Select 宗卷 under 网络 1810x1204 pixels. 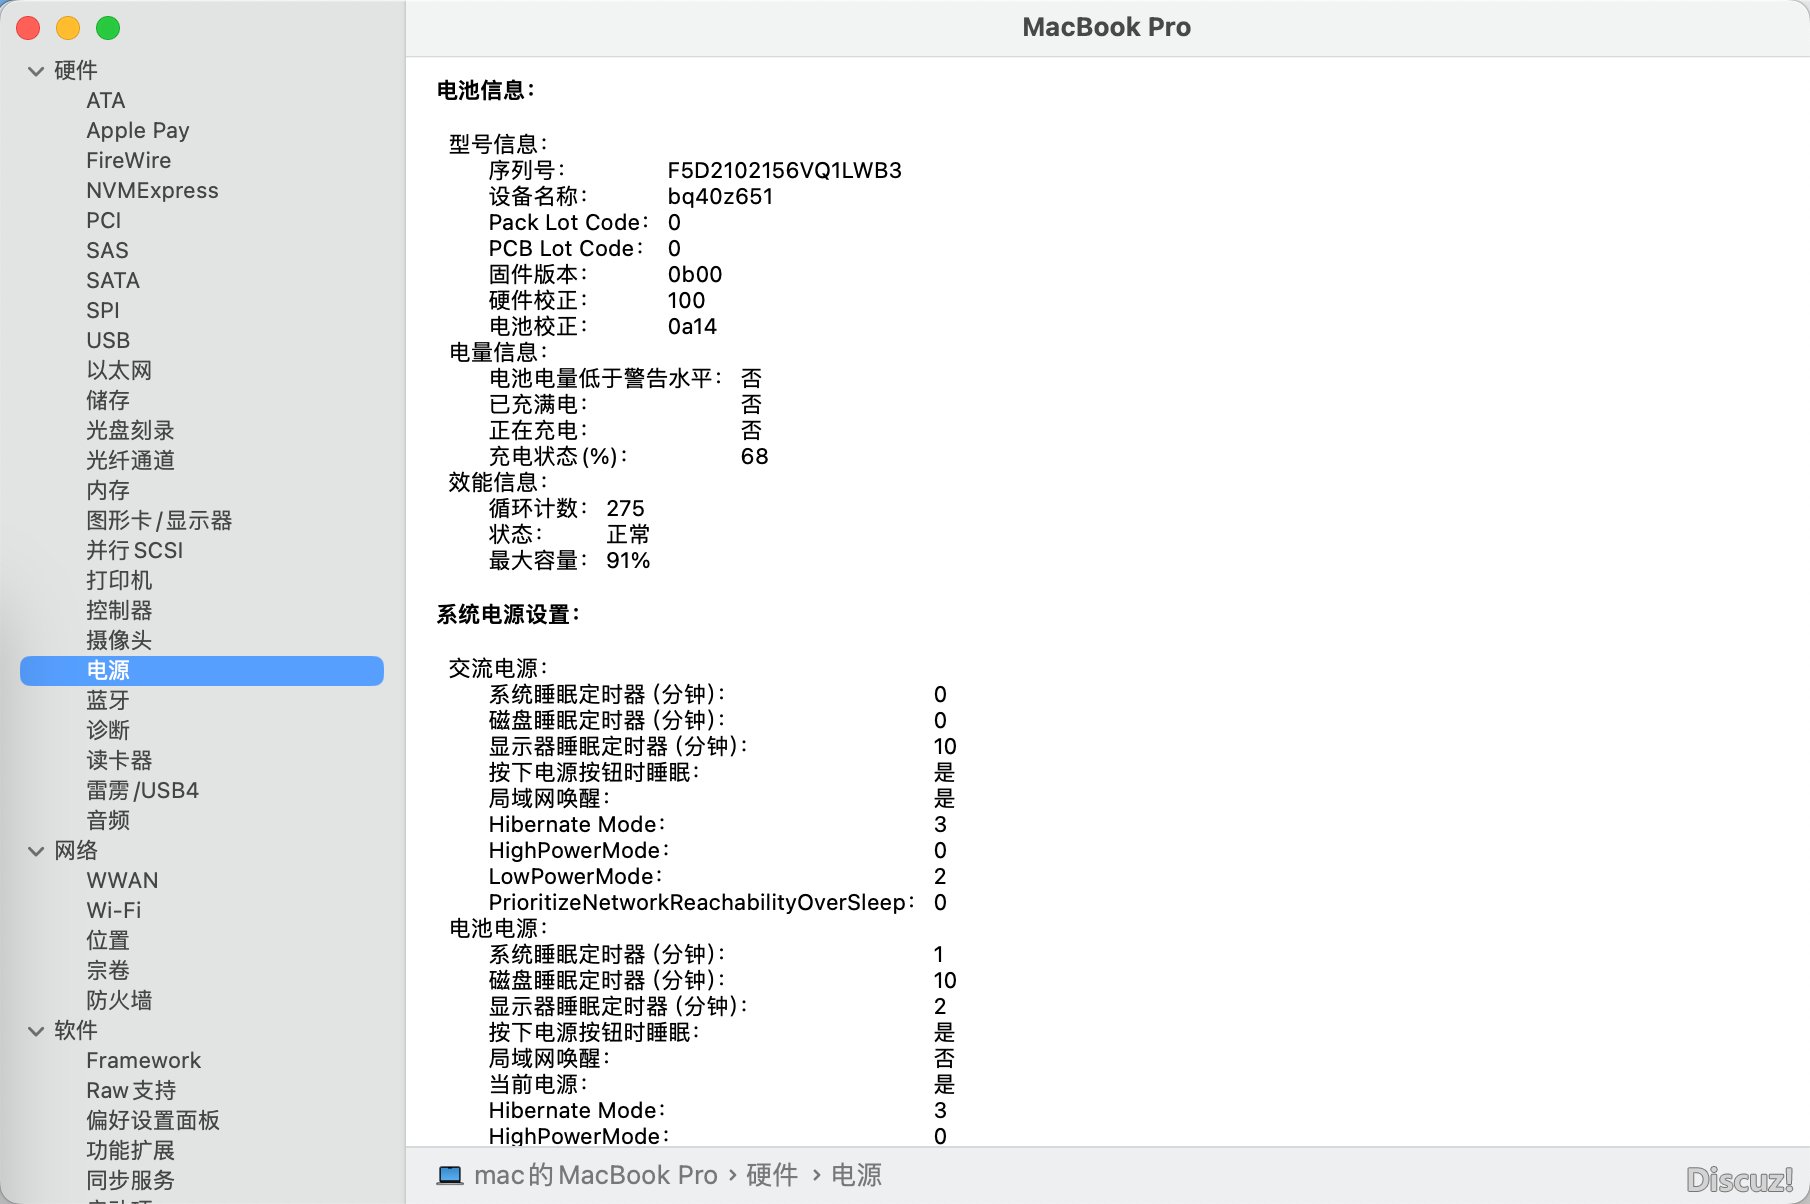pos(108,971)
